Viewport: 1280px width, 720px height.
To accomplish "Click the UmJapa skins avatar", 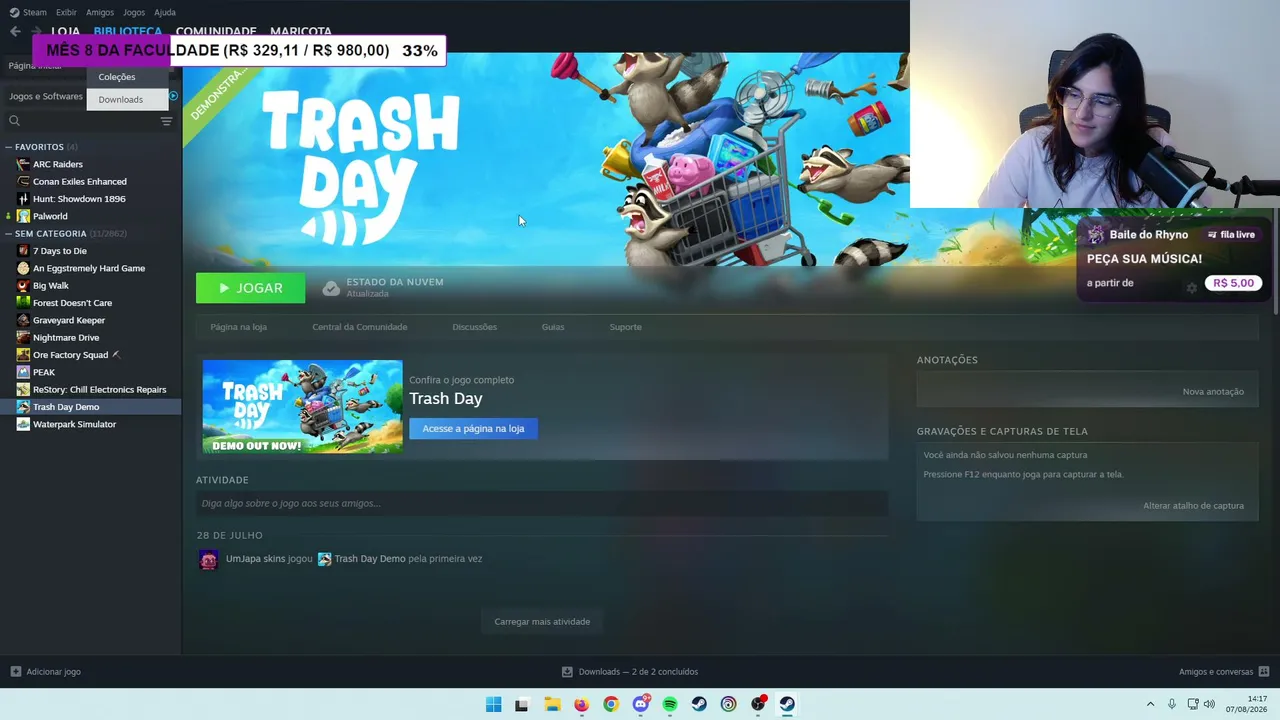I will coord(208,559).
